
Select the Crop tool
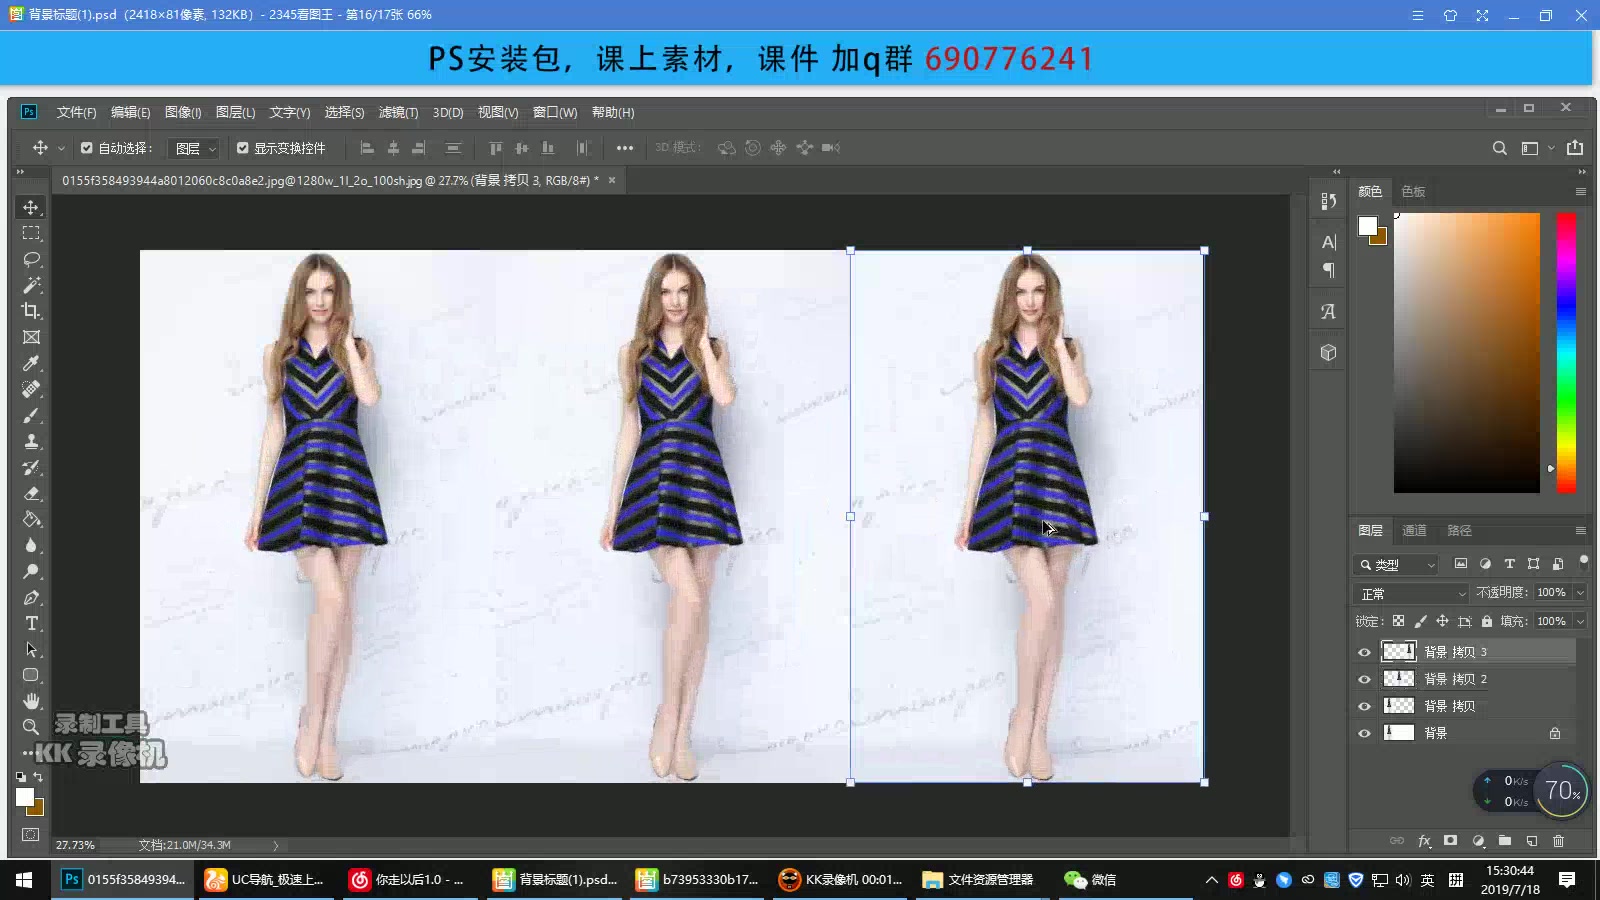[31, 311]
